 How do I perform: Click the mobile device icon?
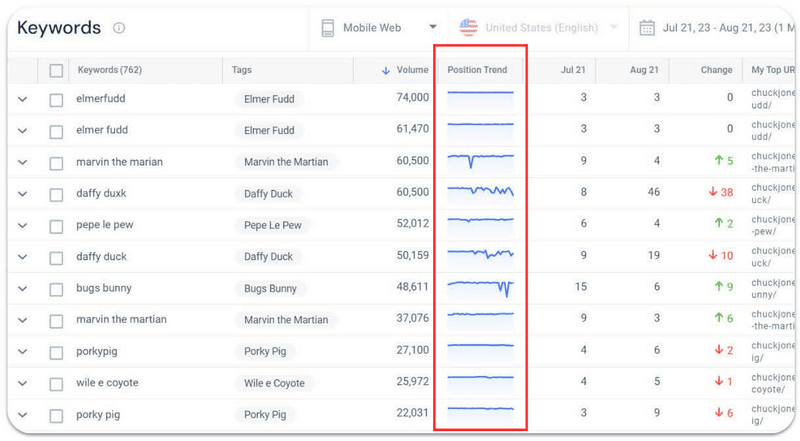(x=328, y=28)
